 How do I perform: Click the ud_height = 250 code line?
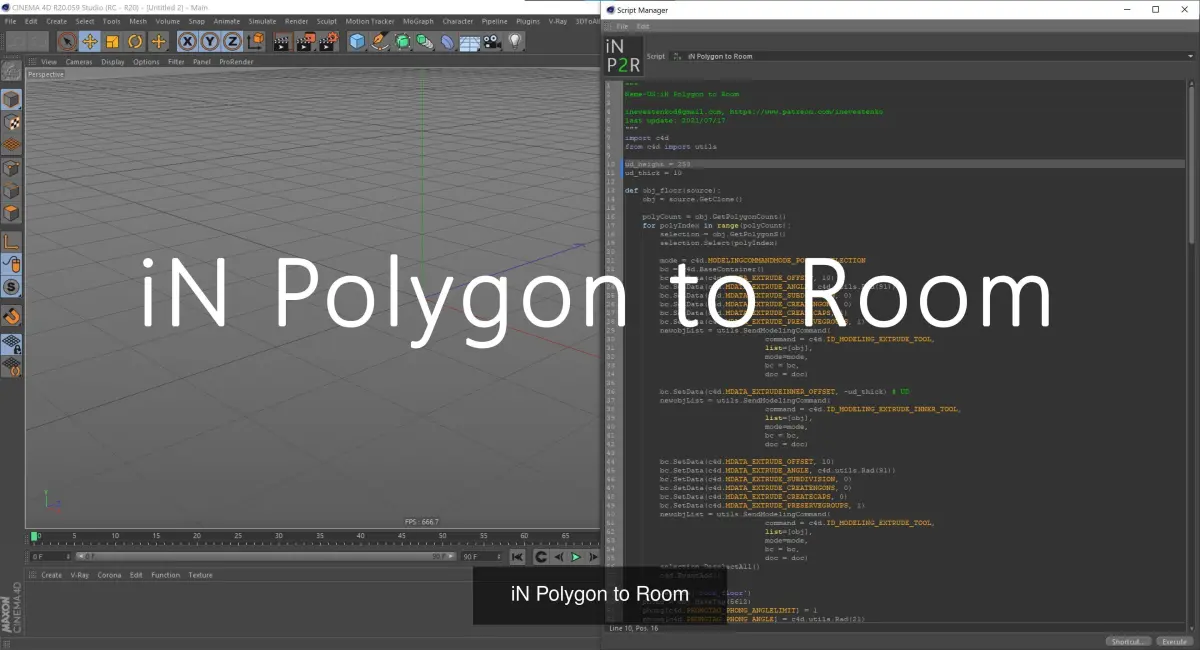[658, 164]
